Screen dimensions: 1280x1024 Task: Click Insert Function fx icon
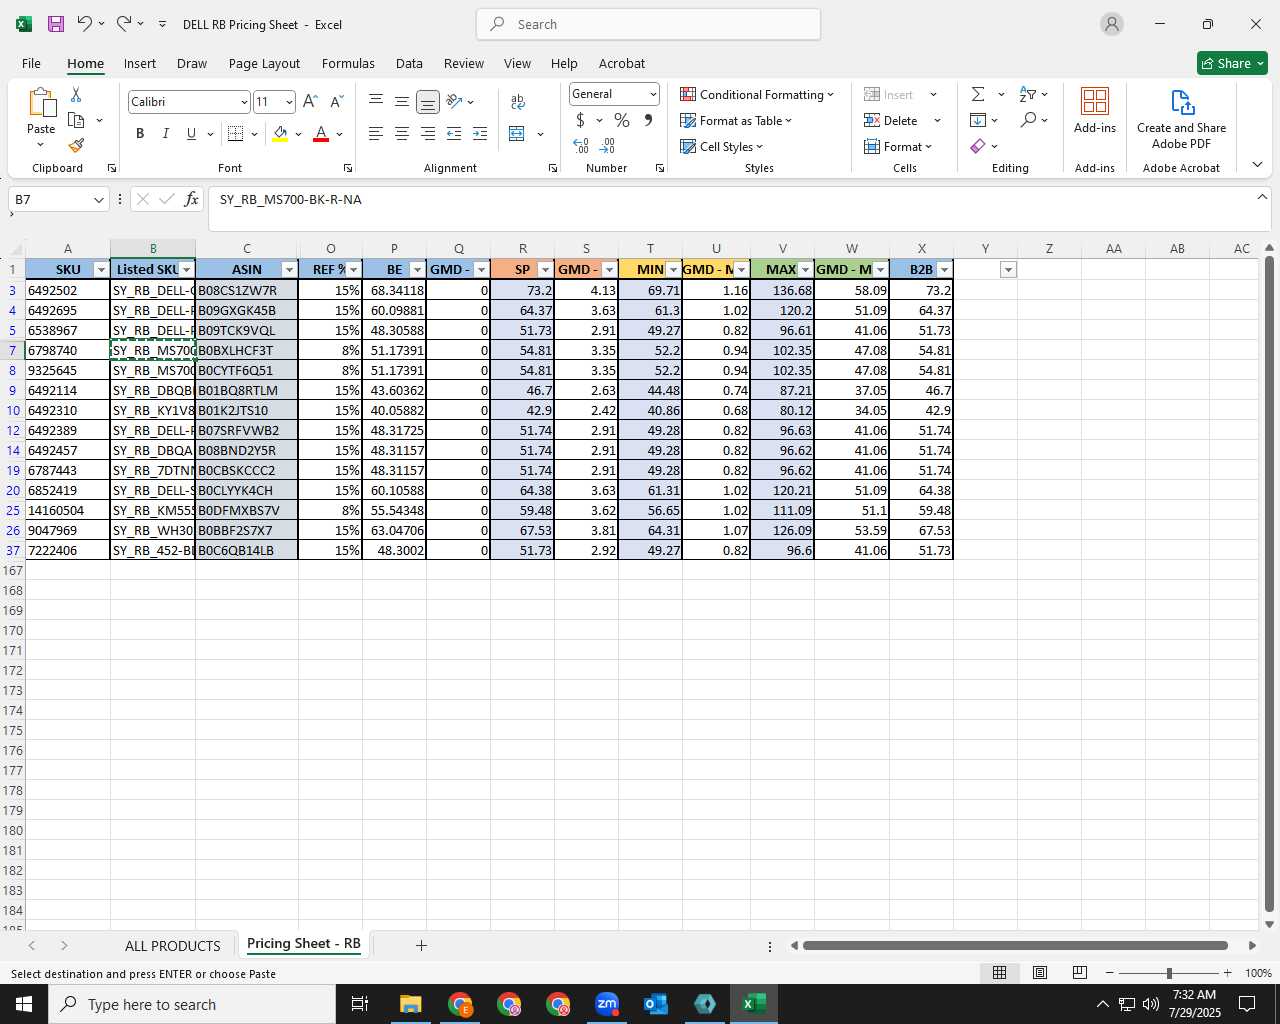pyautogui.click(x=191, y=200)
